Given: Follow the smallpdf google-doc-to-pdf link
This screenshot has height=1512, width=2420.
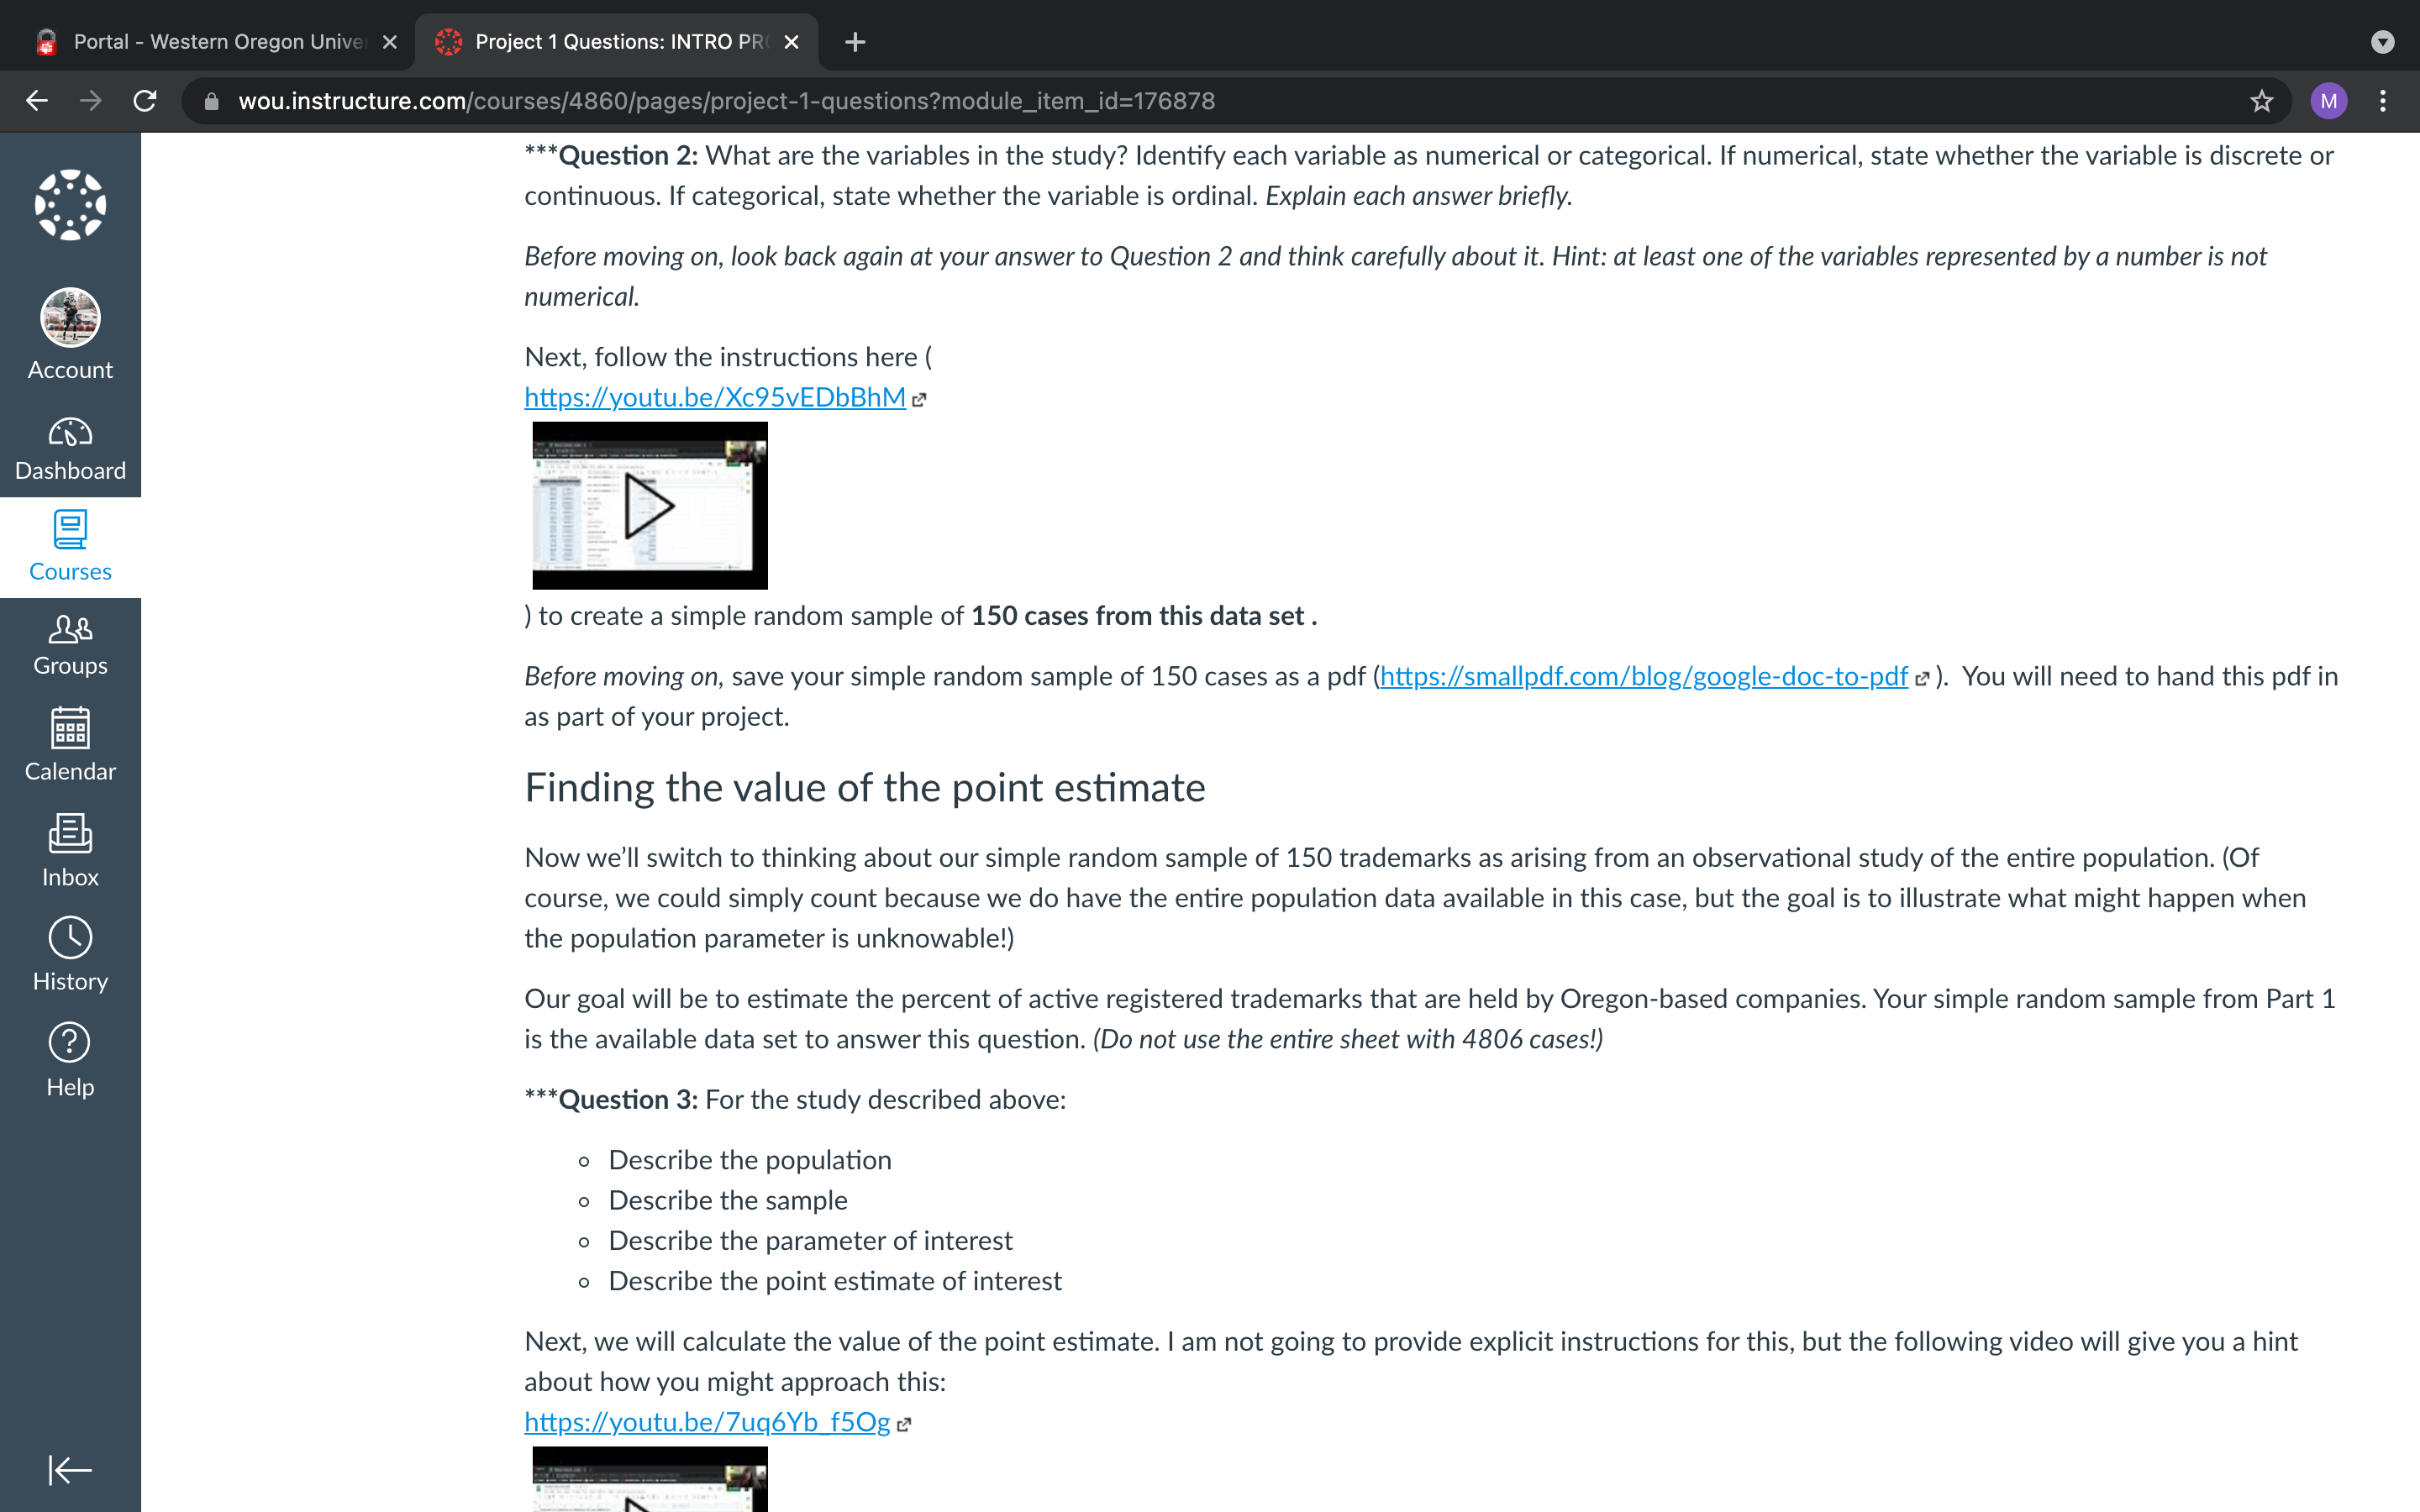Looking at the screenshot, I should (x=1644, y=676).
